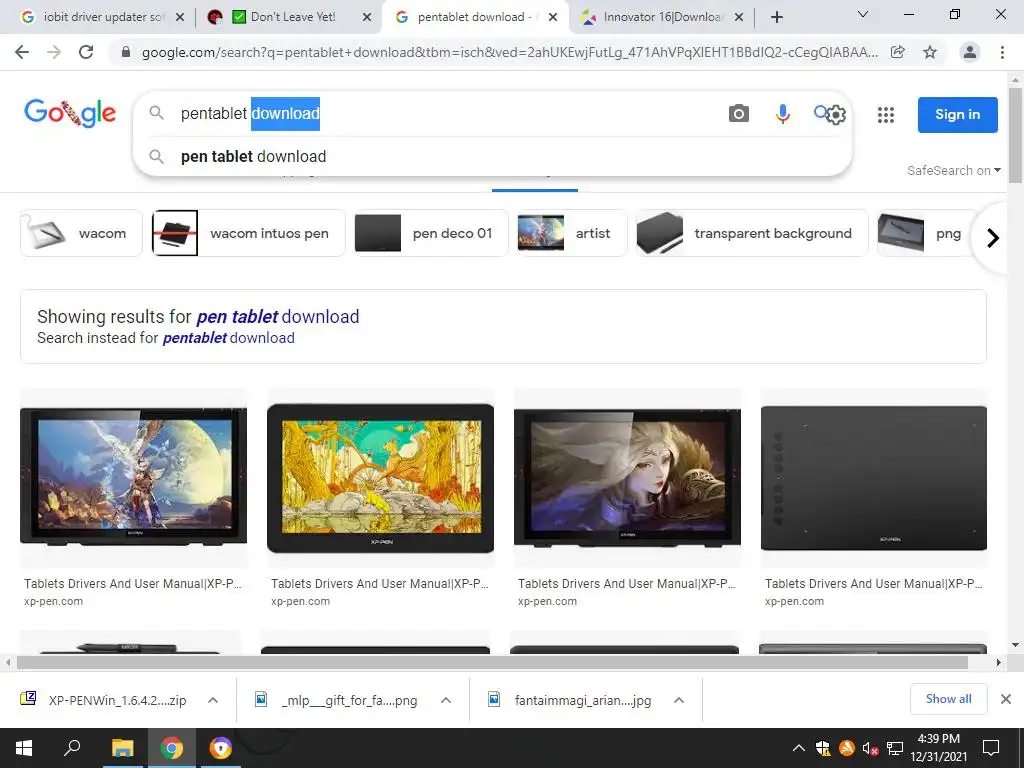Open the first 'Tablets Drivers And User Manual' title

133,584
